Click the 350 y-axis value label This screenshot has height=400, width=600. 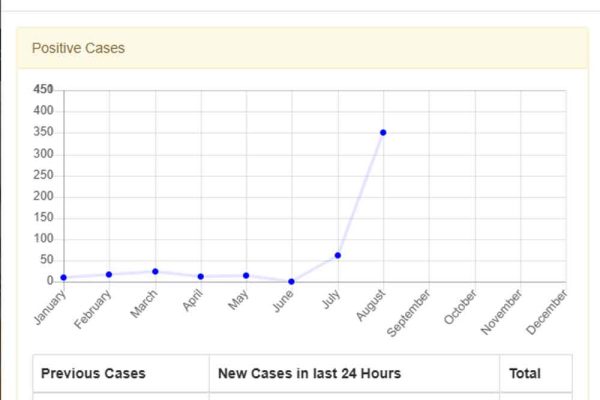[x=43, y=132]
